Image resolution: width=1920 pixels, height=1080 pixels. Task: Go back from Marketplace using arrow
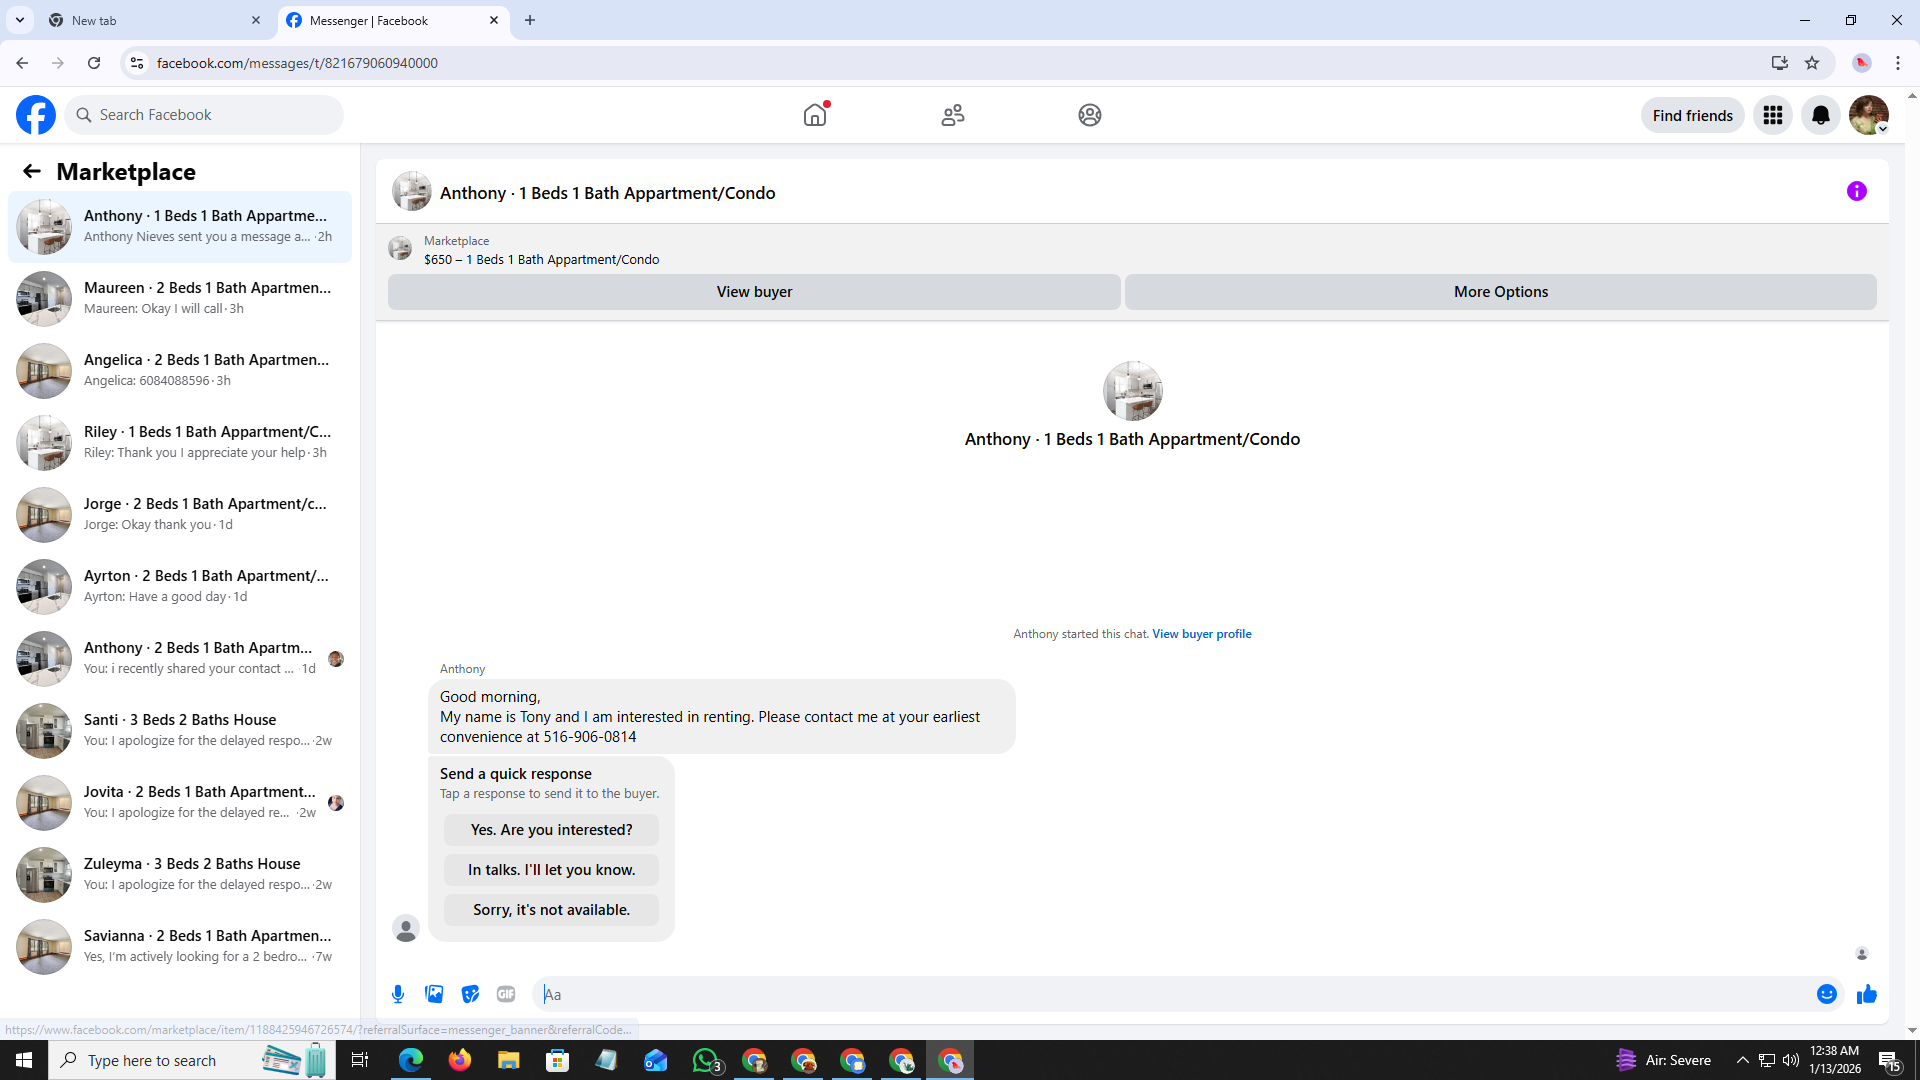pyautogui.click(x=32, y=171)
